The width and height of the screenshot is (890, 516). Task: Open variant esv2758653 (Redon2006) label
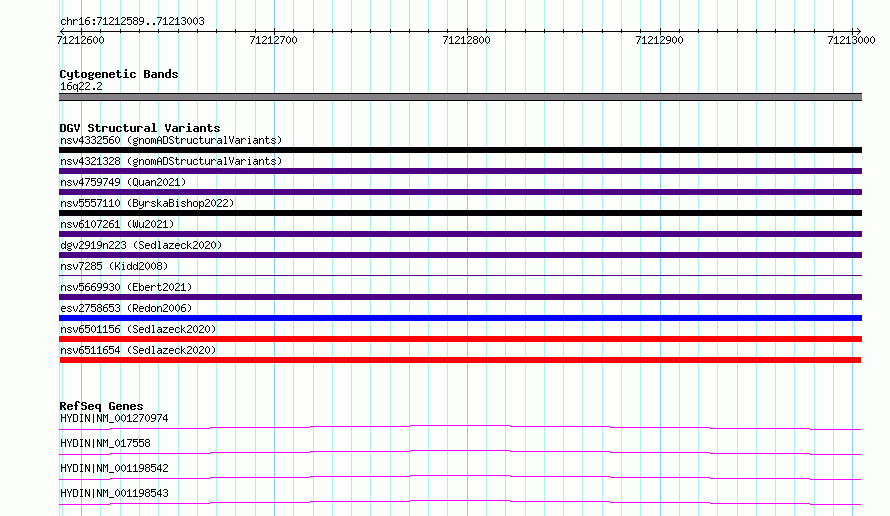126,308
